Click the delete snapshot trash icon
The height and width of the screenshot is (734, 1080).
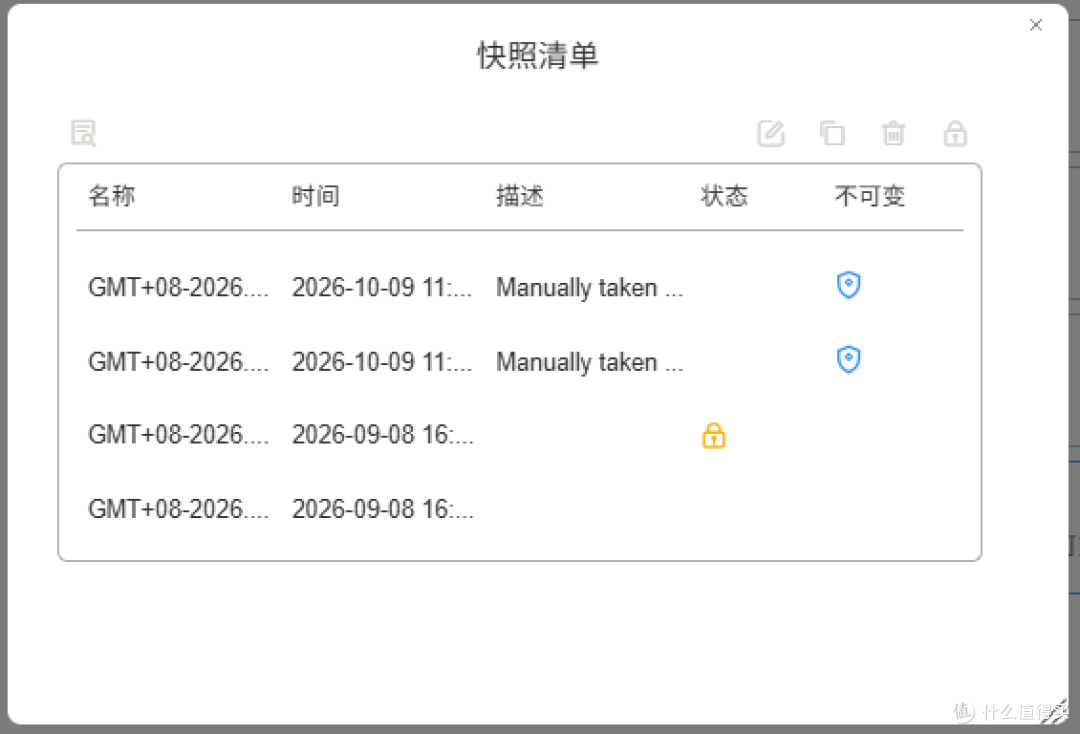coord(893,133)
